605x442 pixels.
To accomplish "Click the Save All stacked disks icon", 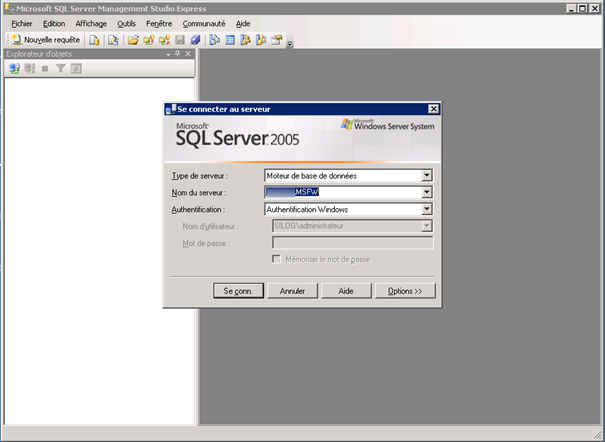I will click(195, 40).
